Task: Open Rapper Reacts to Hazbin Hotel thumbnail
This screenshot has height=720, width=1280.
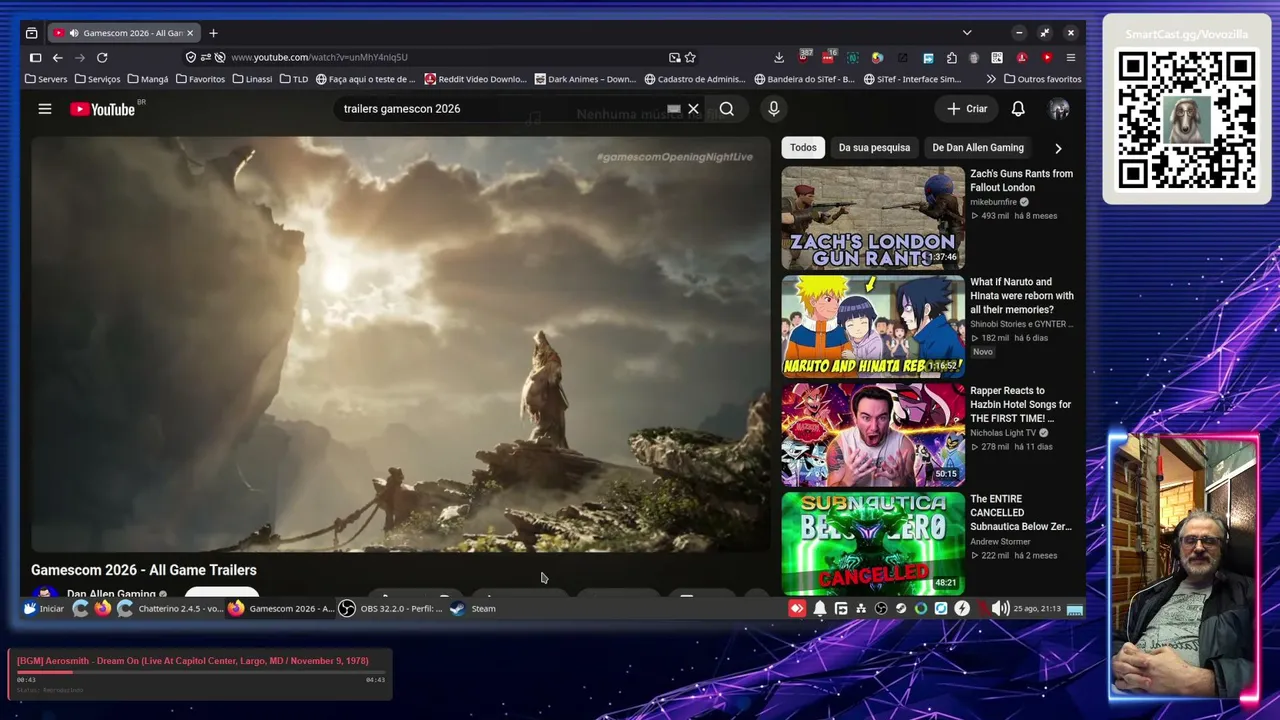Action: (x=873, y=435)
